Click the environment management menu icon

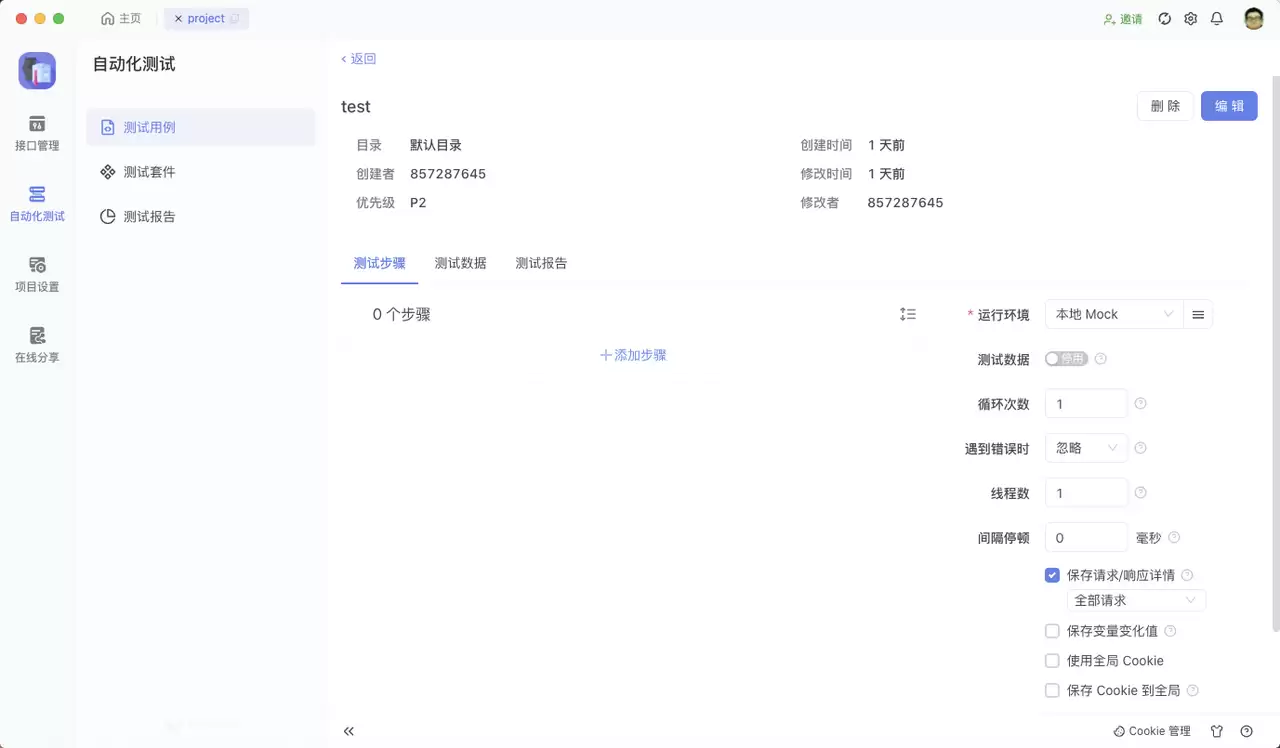point(1198,314)
